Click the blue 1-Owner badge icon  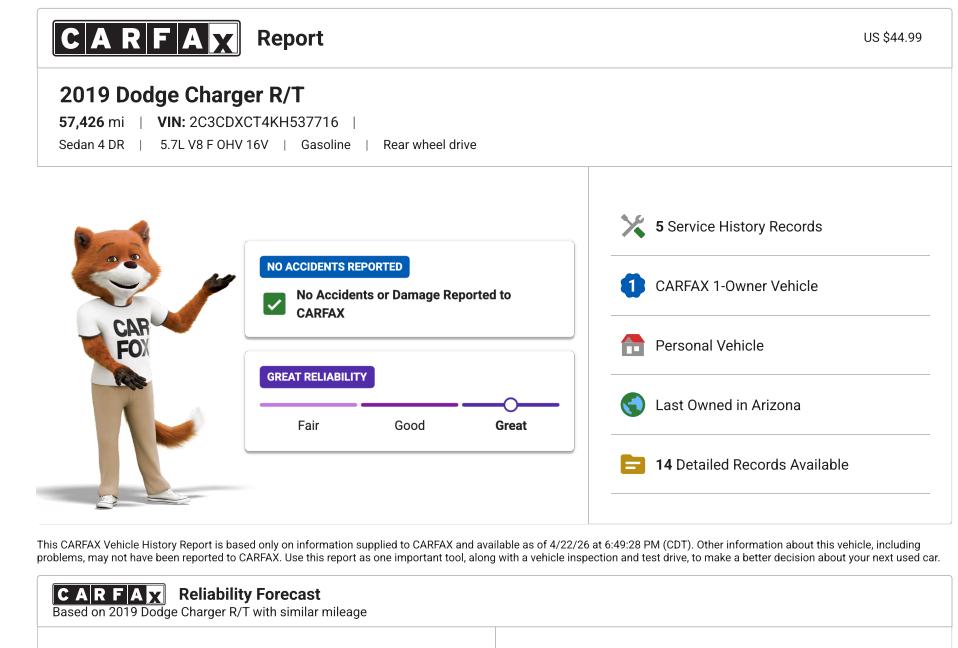(632, 285)
